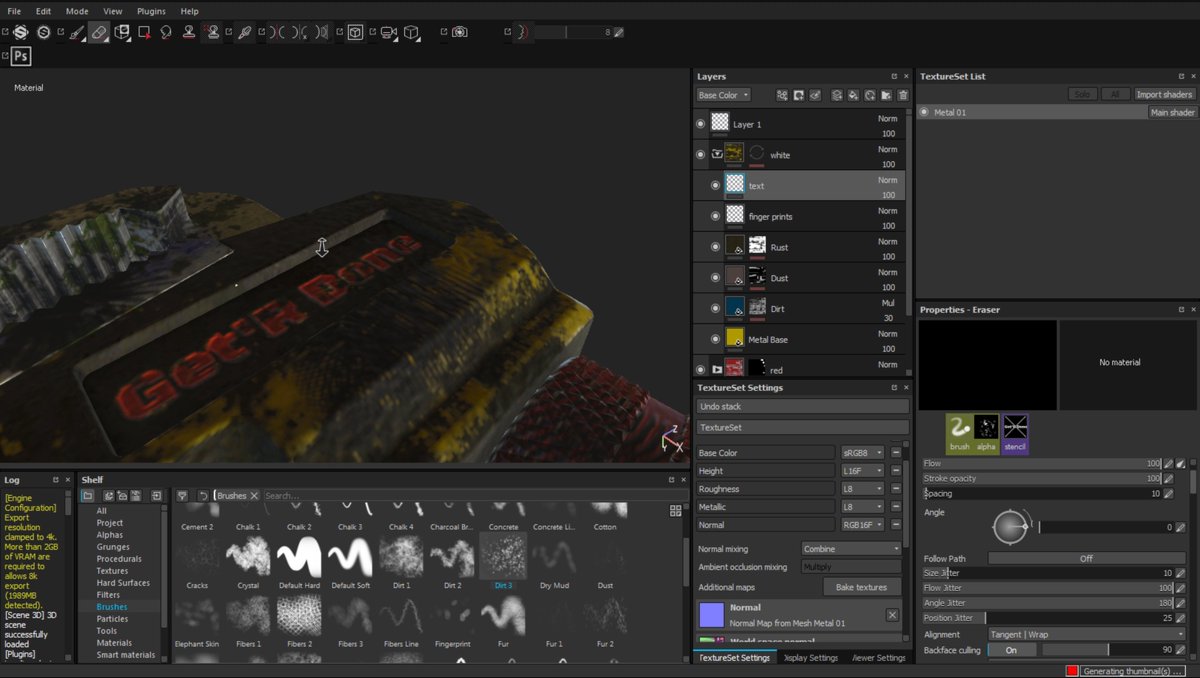This screenshot has width=1200, height=678.
Task: Click Add folder icon in Layers panel
Action: pyautogui.click(x=886, y=95)
